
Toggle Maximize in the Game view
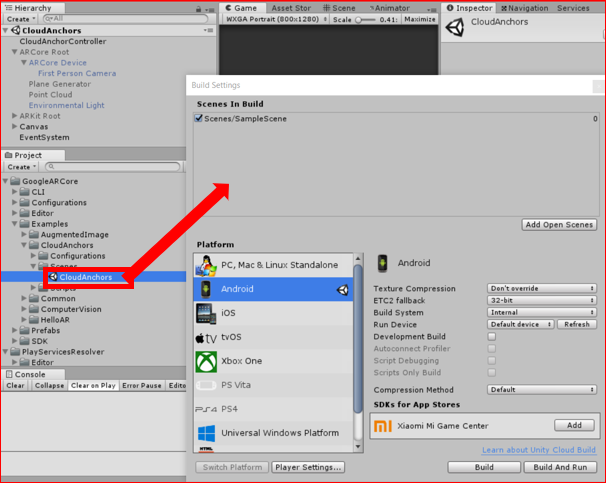point(420,19)
